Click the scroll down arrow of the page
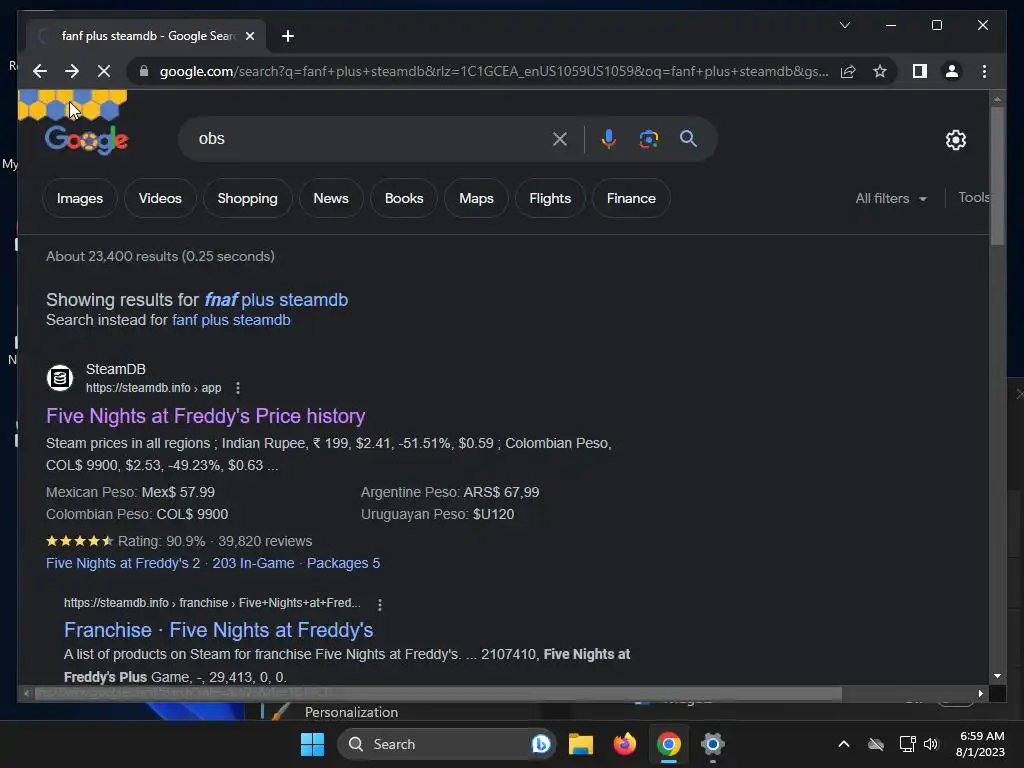 pyautogui.click(x=997, y=676)
